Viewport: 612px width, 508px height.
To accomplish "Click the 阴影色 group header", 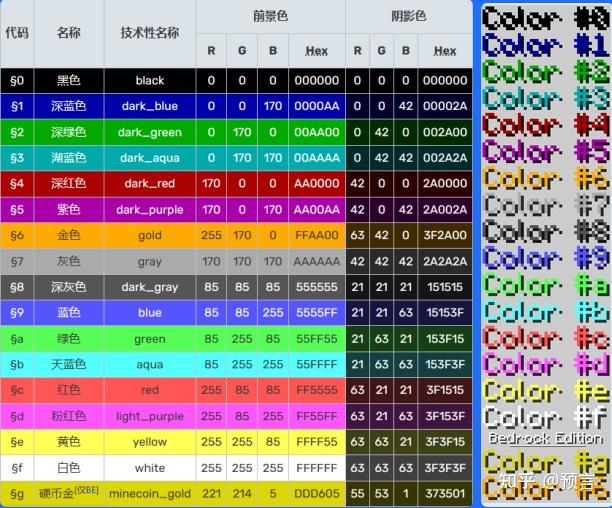I will [x=408, y=16].
